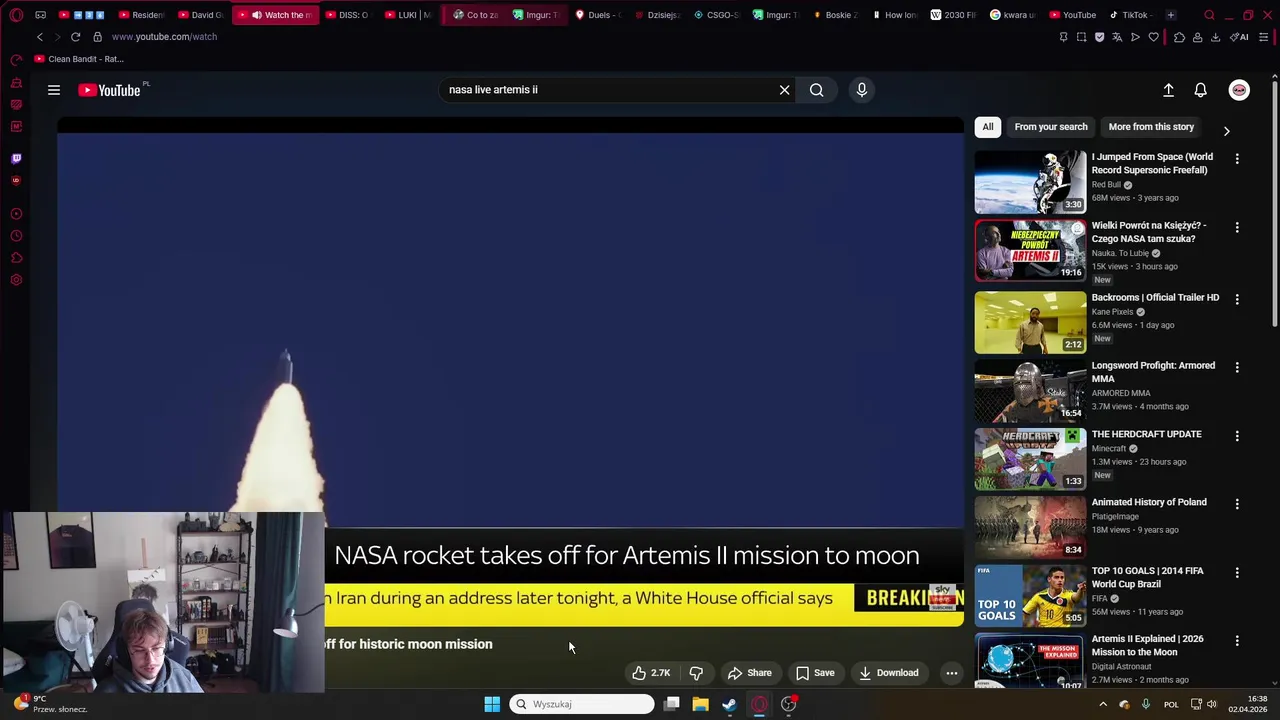Open history clock in Opera sidebar
1280x720 pixels.
16,236
